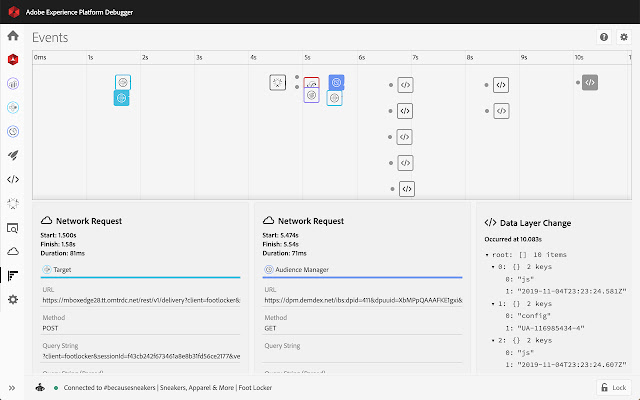Viewport: 640px width, 400px height.
Task: Open Analytics from the sidebar
Action: [x=13, y=83]
